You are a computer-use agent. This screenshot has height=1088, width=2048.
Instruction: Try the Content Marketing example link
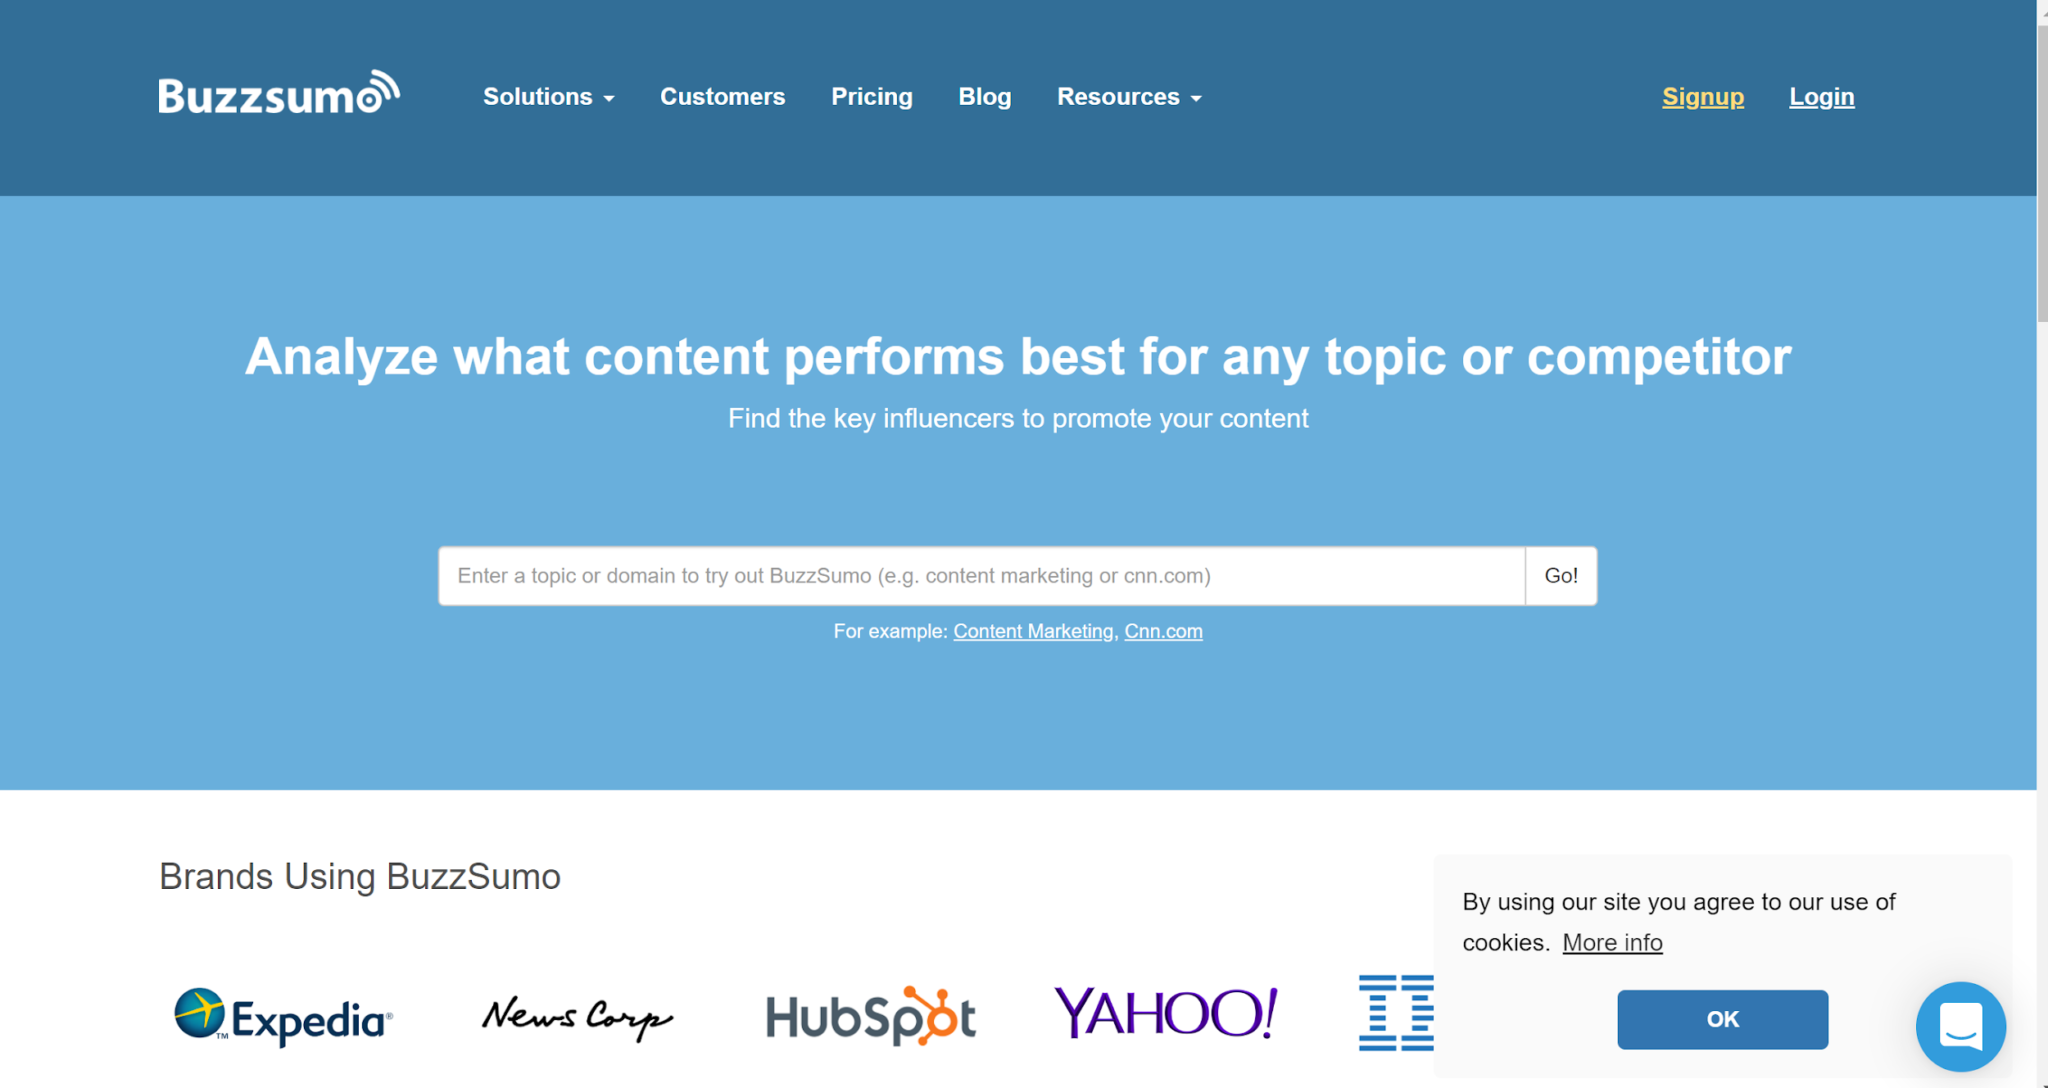tap(1033, 631)
